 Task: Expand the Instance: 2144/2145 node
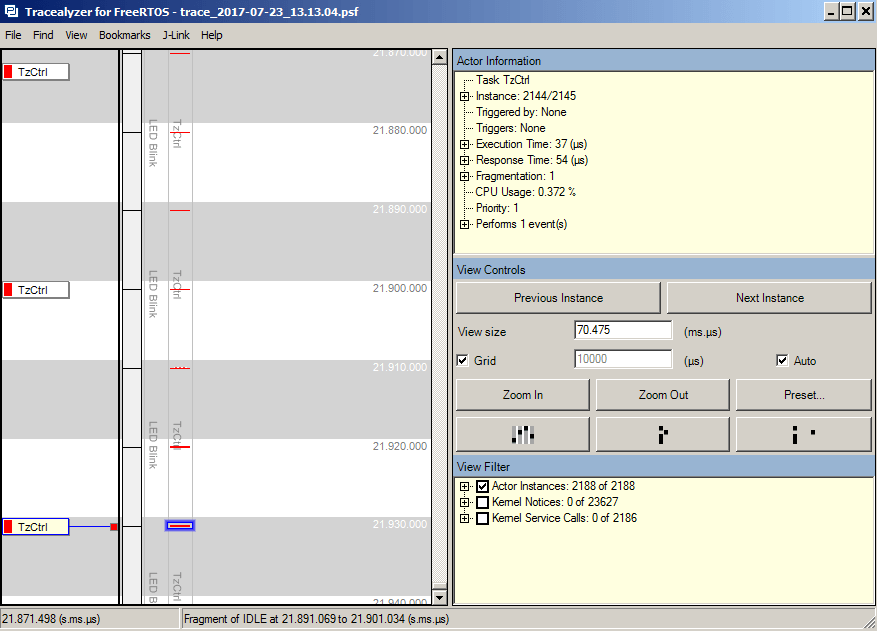point(464,96)
